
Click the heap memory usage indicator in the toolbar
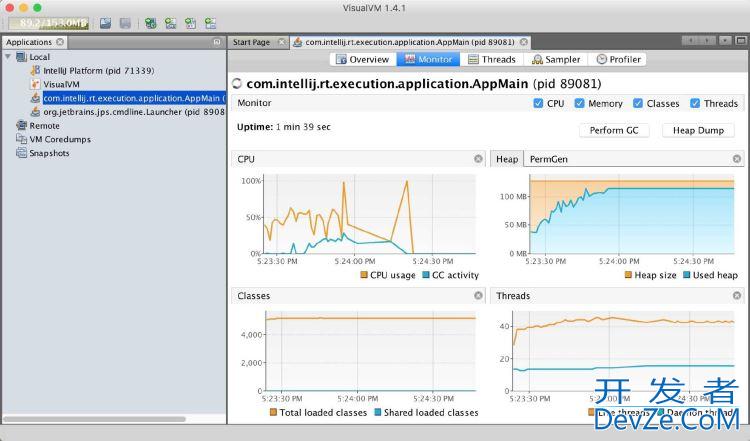coord(49,23)
